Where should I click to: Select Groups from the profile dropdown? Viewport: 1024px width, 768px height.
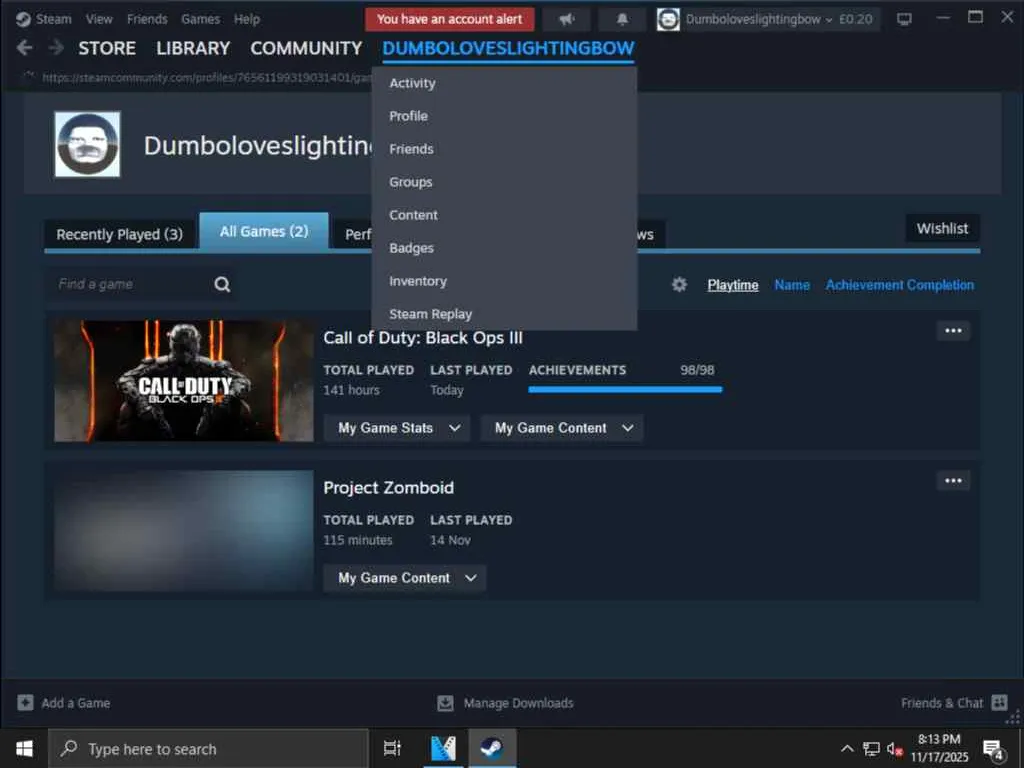pos(504,182)
